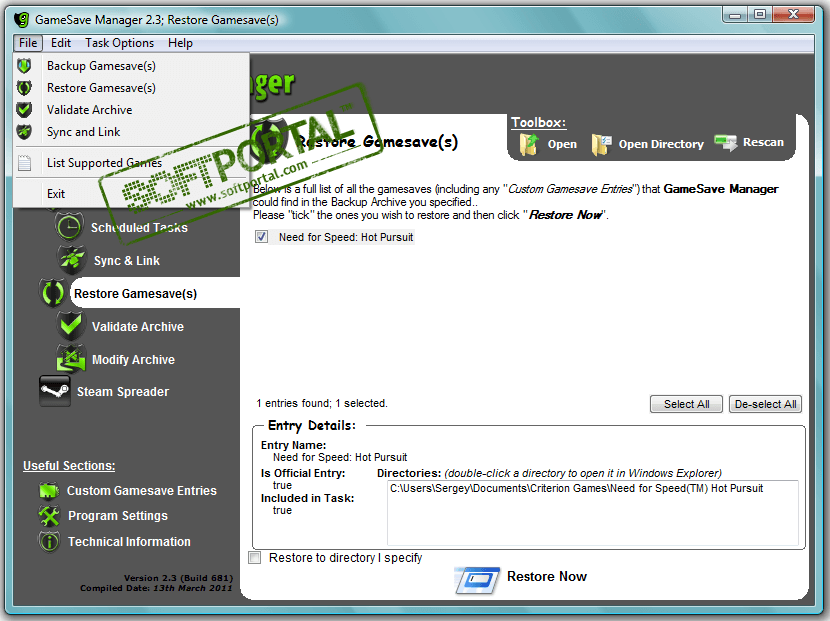Click the Restore Gamesave(s) menu icon
This screenshot has width=830, height=621.
[24, 88]
